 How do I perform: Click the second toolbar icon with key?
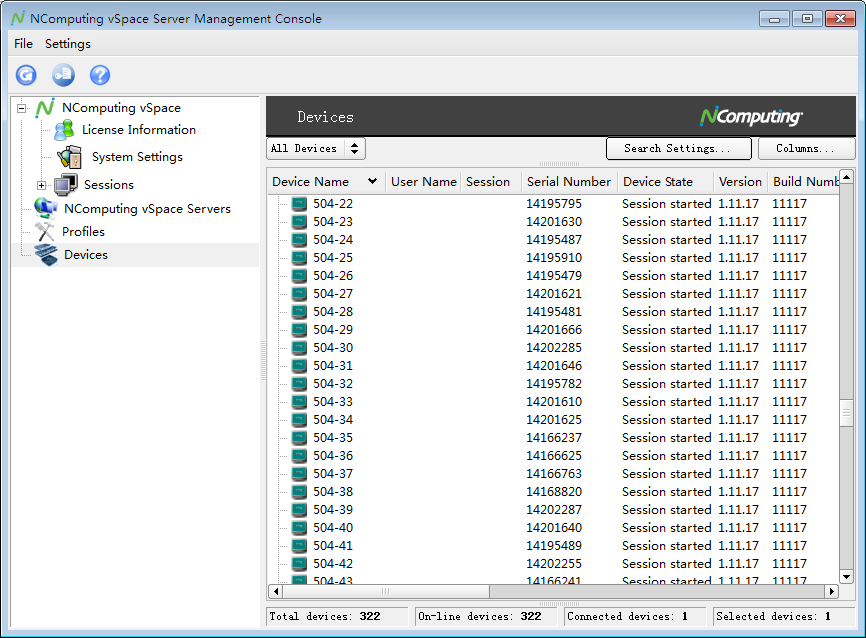pyautogui.click(x=63, y=75)
